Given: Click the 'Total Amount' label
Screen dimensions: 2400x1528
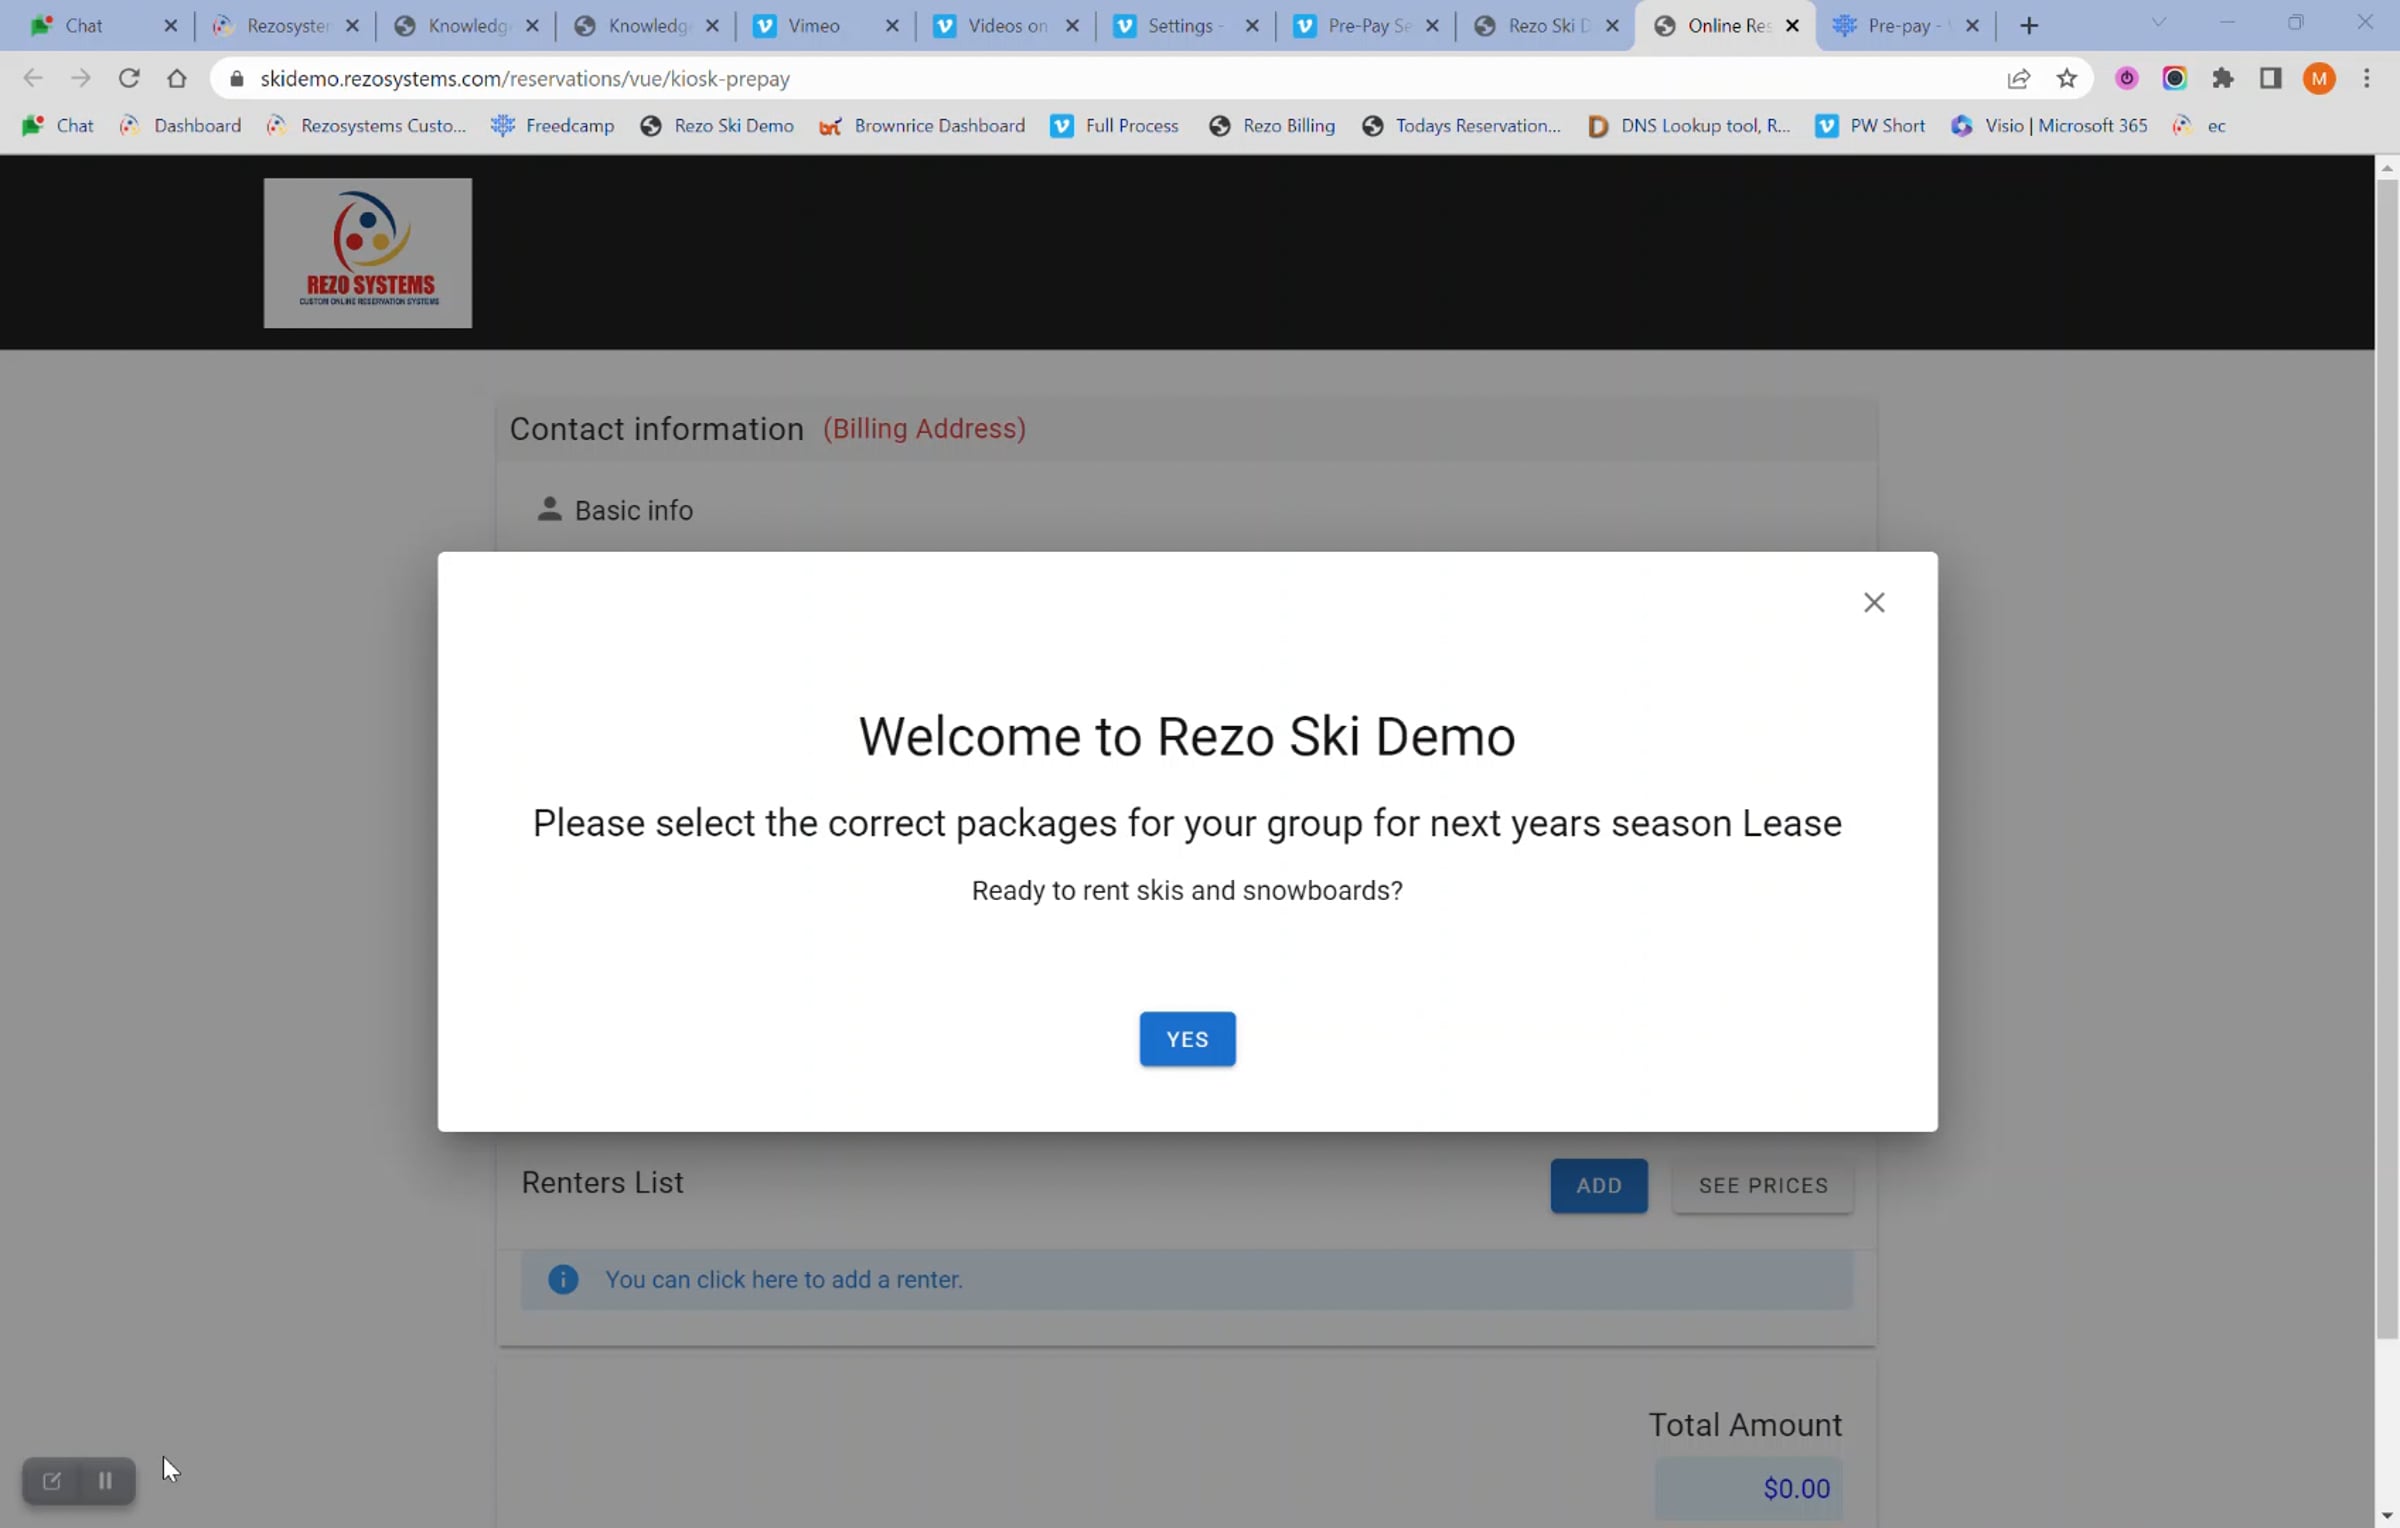Looking at the screenshot, I should [x=1745, y=1425].
